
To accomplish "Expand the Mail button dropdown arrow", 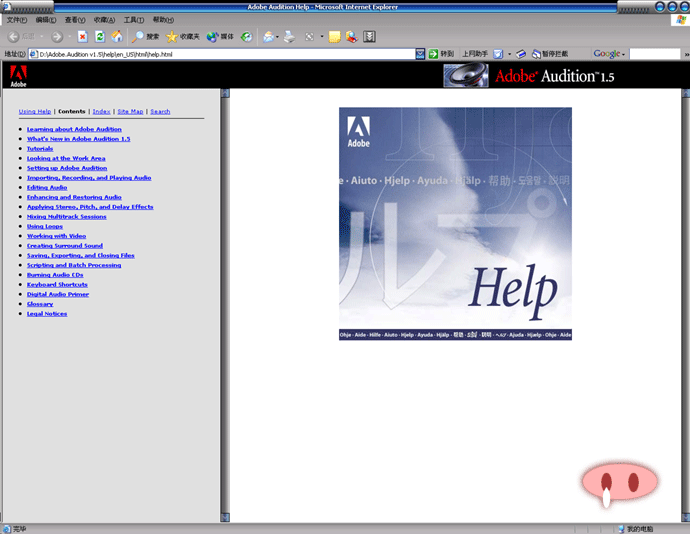I will pyautogui.click(x=277, y=37).
